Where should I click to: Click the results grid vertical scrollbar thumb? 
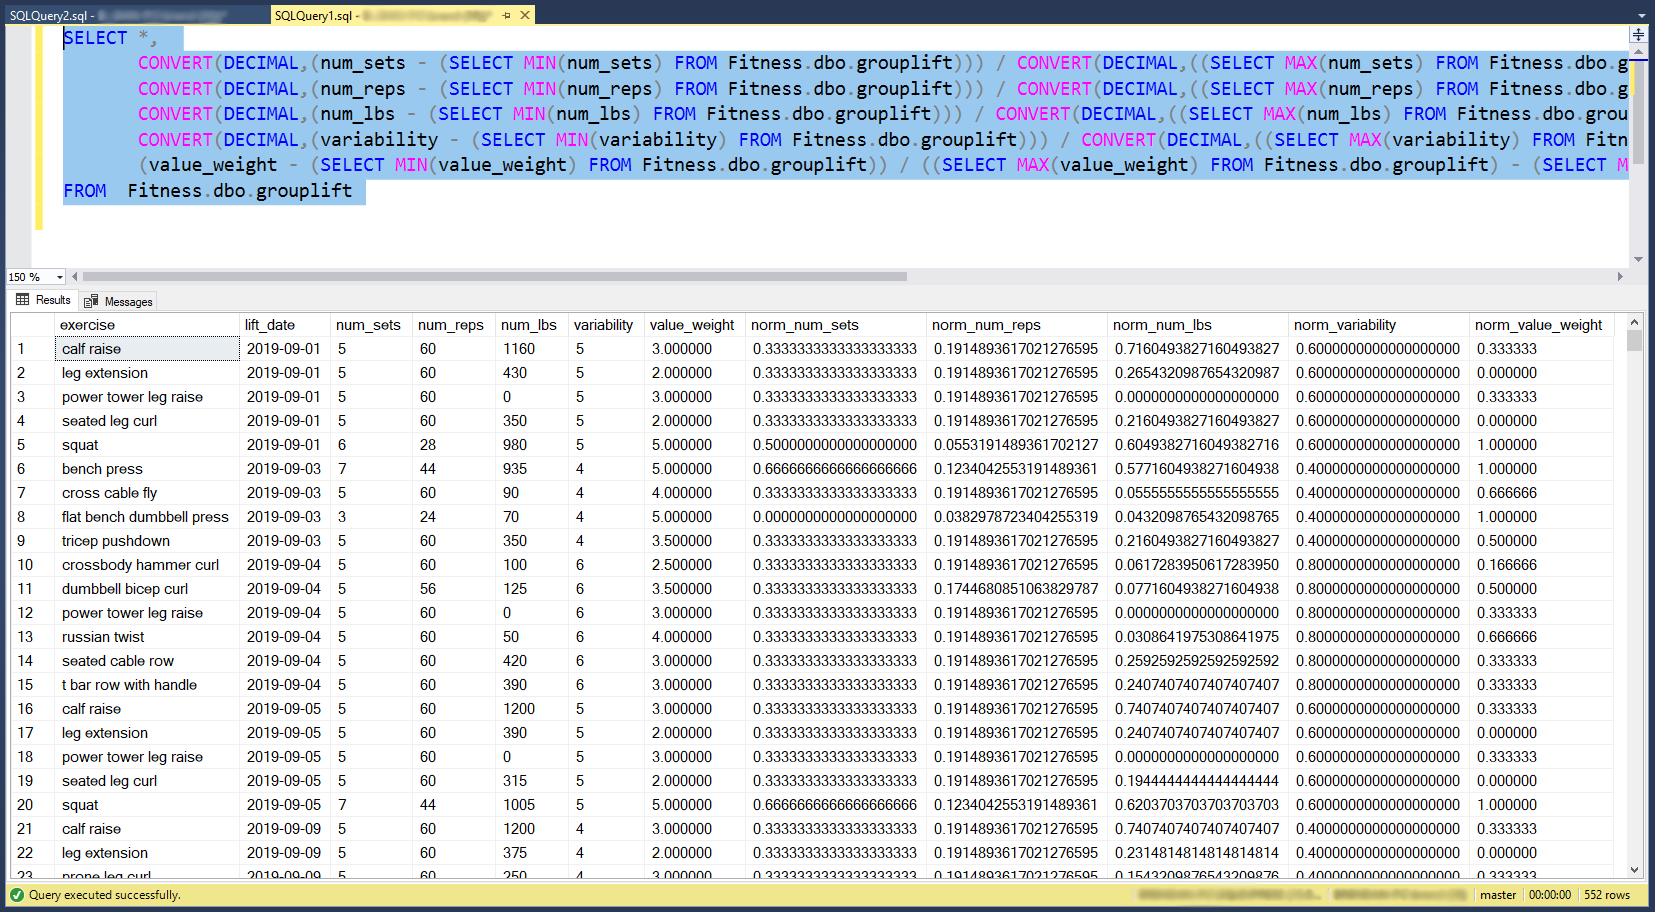click(1635, 341)
